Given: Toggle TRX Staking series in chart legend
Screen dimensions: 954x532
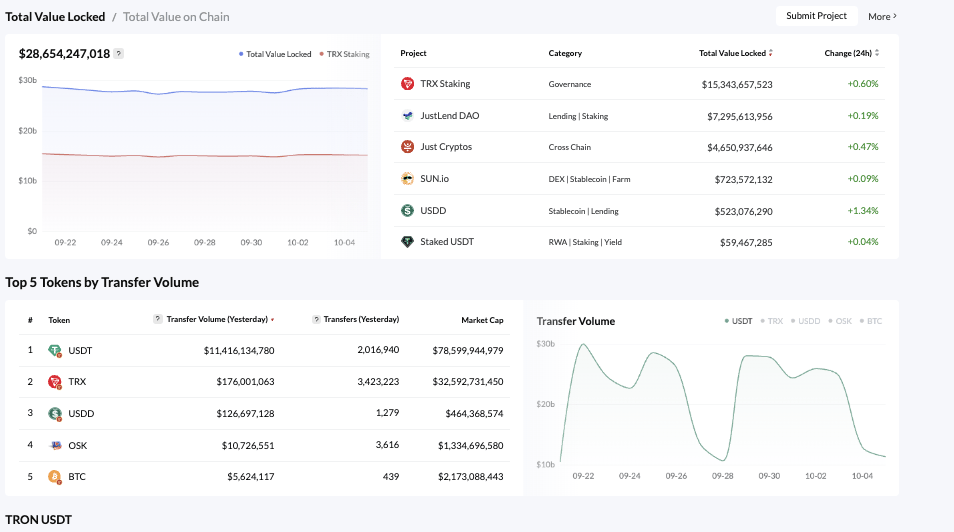Looking at the screenshot, I should click(x=344, y=54).
